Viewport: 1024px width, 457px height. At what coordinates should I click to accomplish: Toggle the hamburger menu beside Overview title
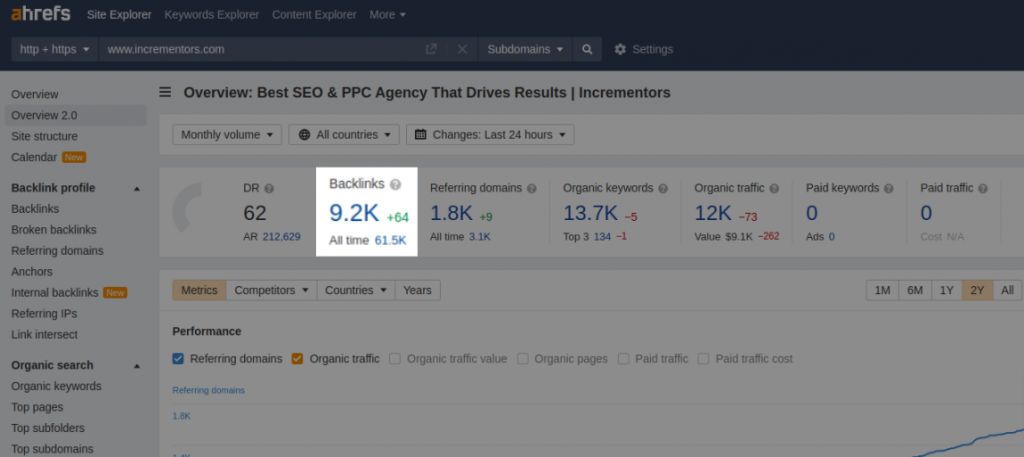pos(165,92)
